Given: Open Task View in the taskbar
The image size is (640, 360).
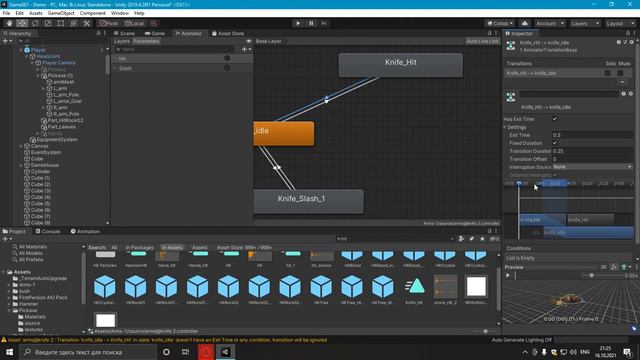Looking at the screenshot, I should point(186,352).
